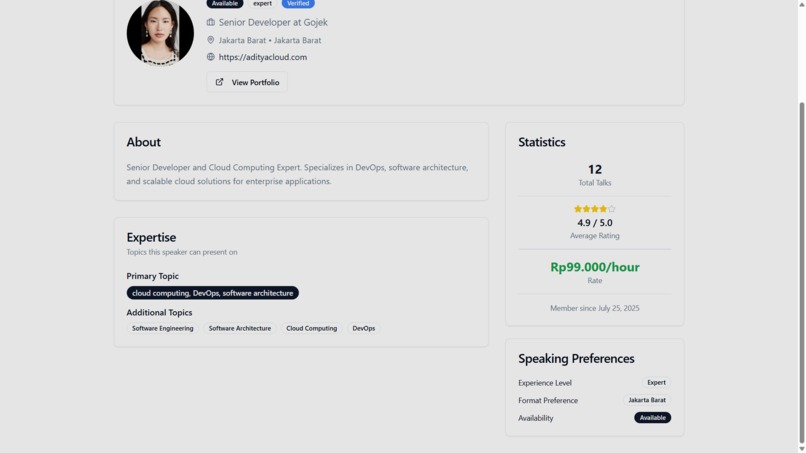Viewport: 806px width, 453px height.
Task: Click the globe icon next to website
Action: (x=211, y=57)
